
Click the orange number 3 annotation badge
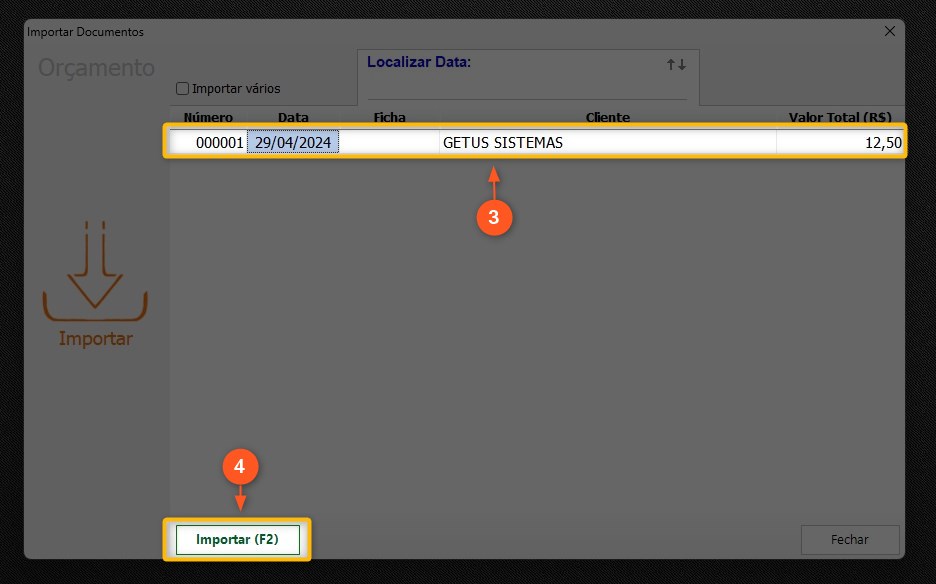pyautogui.click(x=493, y=217)
